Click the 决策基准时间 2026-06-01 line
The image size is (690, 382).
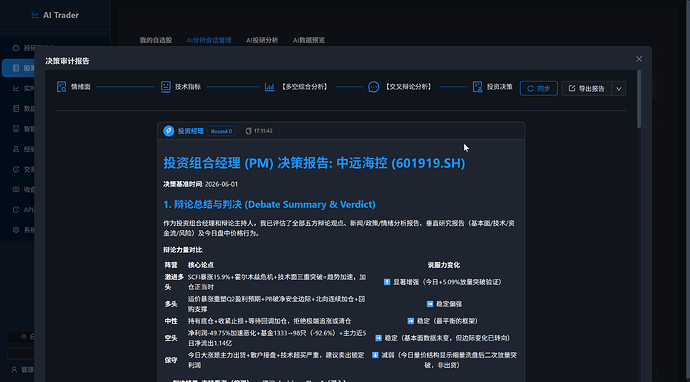tap(200, 184)
